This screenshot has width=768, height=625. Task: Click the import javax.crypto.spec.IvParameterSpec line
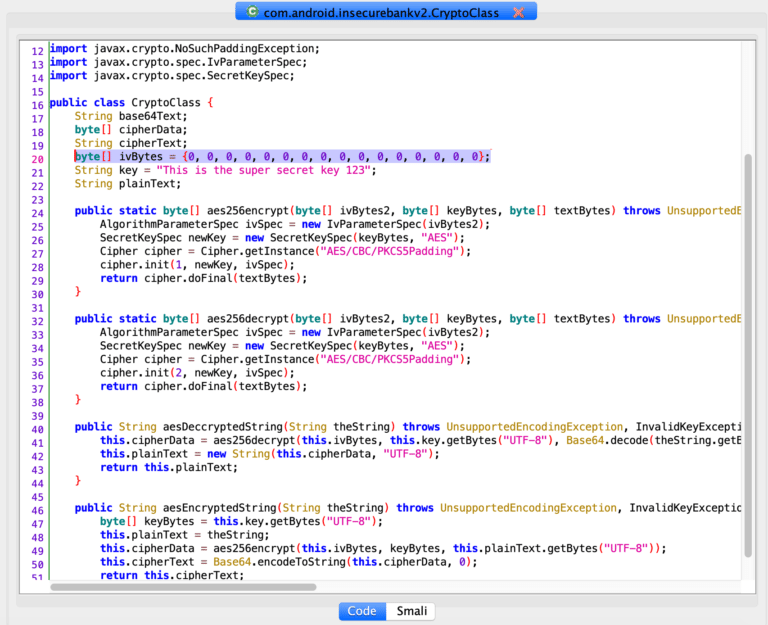pyautogui.click(x=178, y=62)
